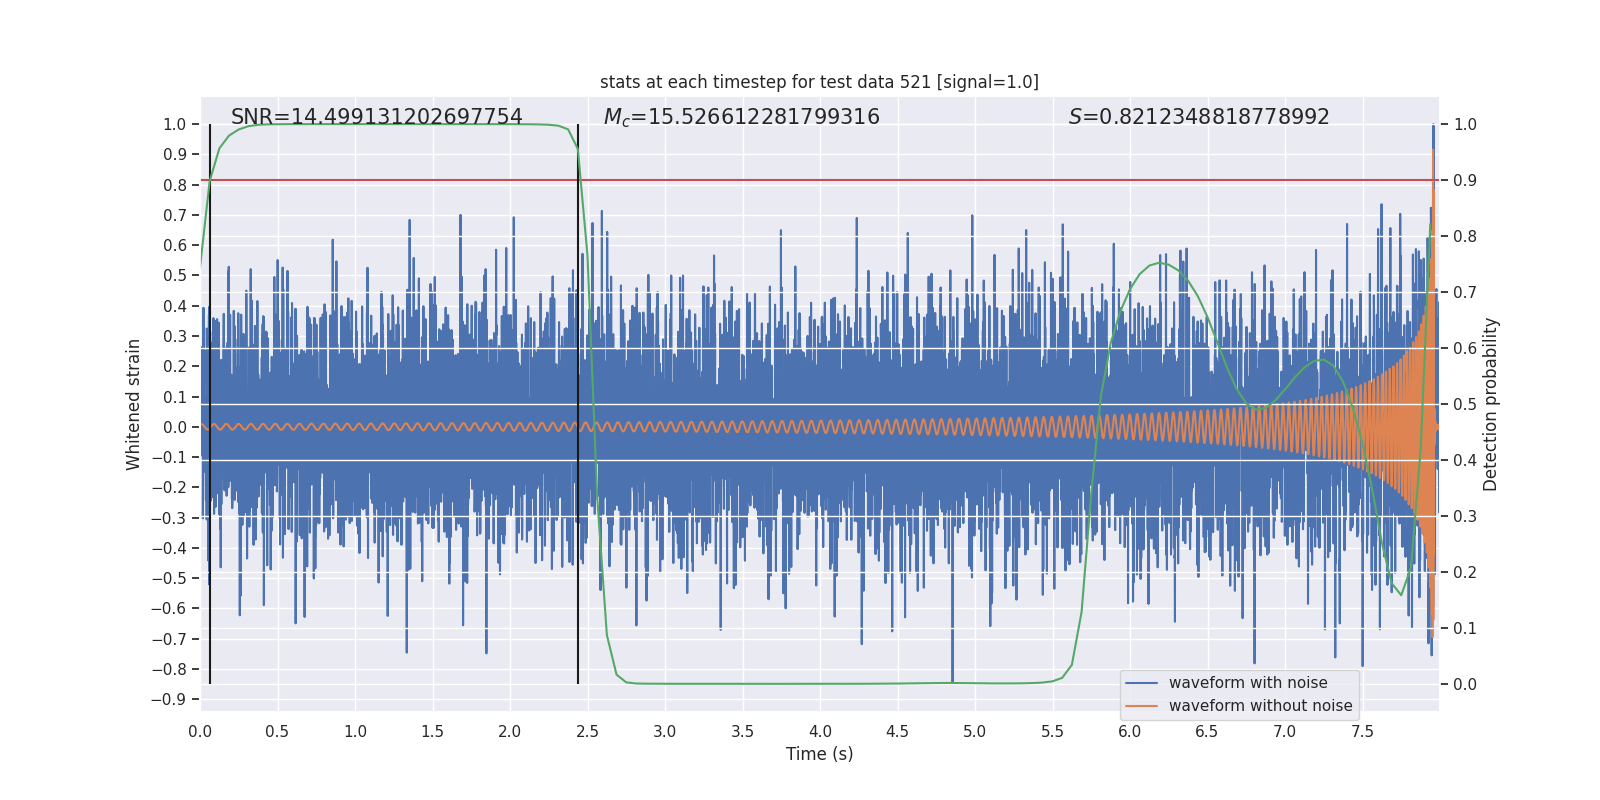Click the red horizontal threshold line
This screenshot has height=800, width=1600.
819,180
